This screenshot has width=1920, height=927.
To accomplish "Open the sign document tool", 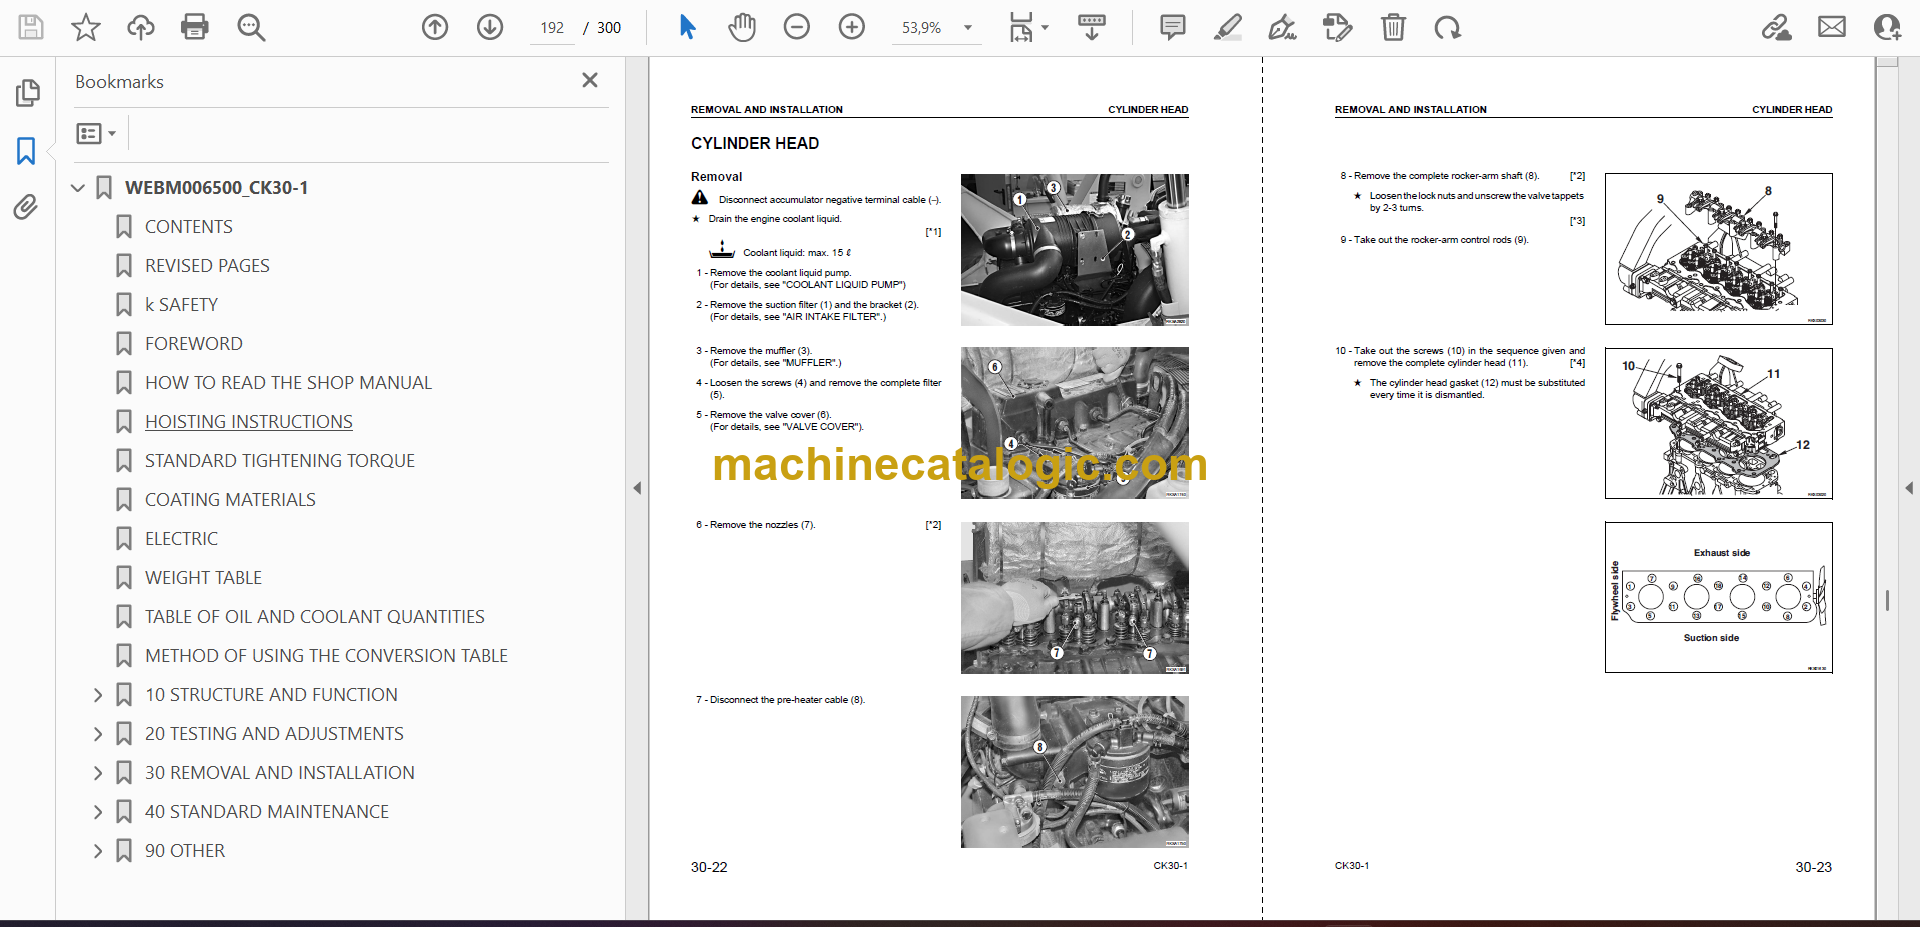I will pyautogui.click(x=1283, y=27).
